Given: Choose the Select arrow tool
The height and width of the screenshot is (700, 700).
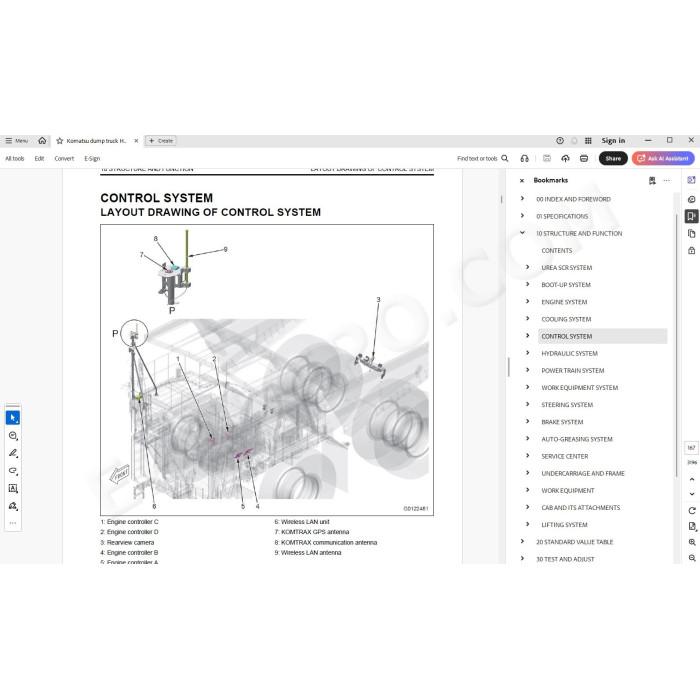Looking at the screenshot, I should click(13, 418).
